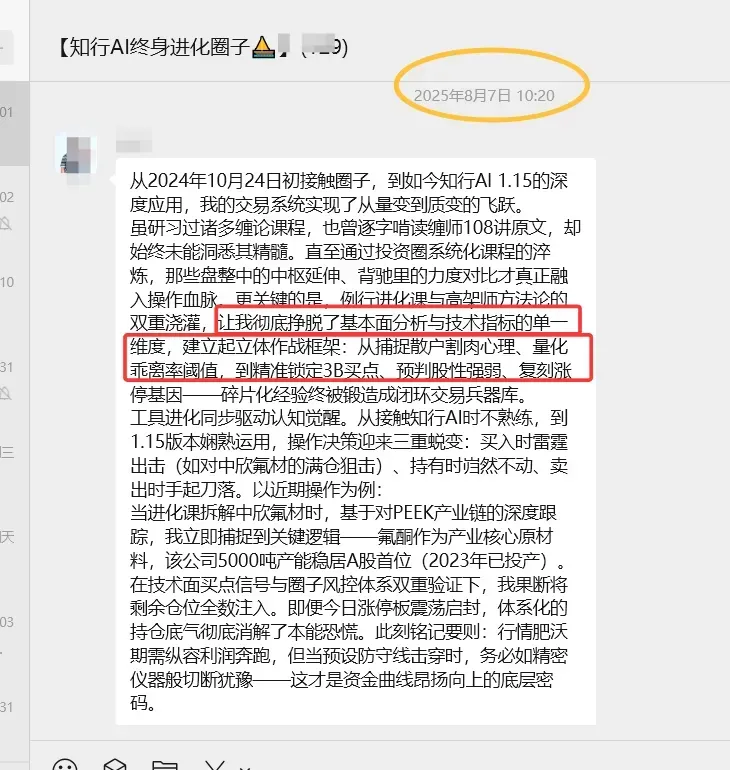730x770 pixels.
Task: Expand the screenshot options arrow
Action: tap(245, 768)
